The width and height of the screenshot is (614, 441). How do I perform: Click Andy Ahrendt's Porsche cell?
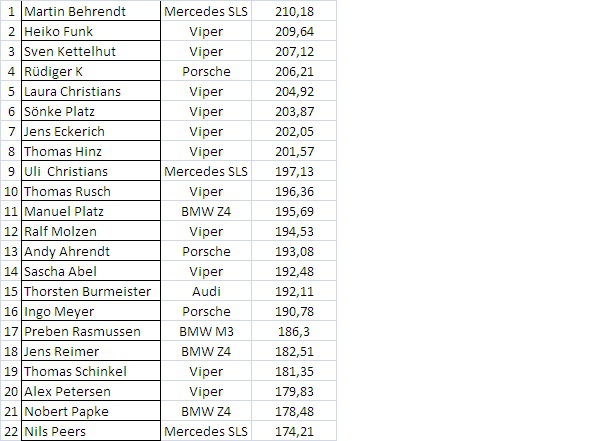[207, 251]
